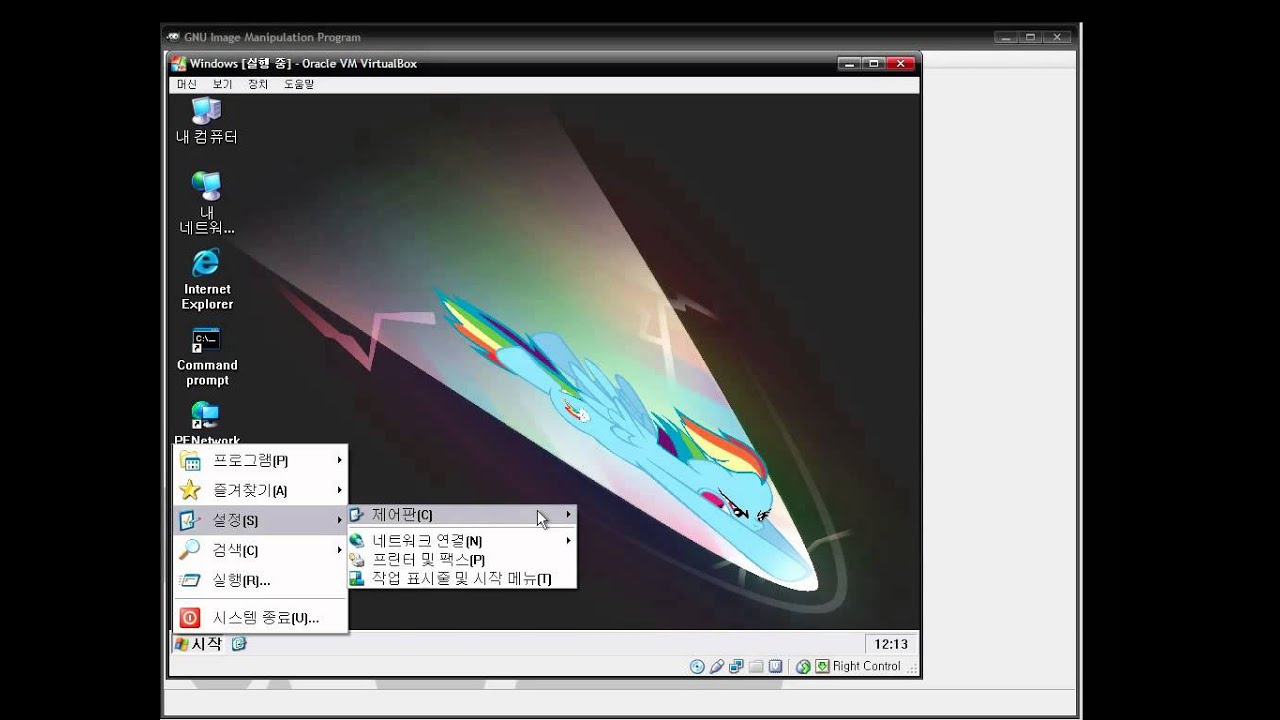Select the 내 네트워크 desktop icon
The height and width of the screenshot is (720, 1280).
coord(207,203)
